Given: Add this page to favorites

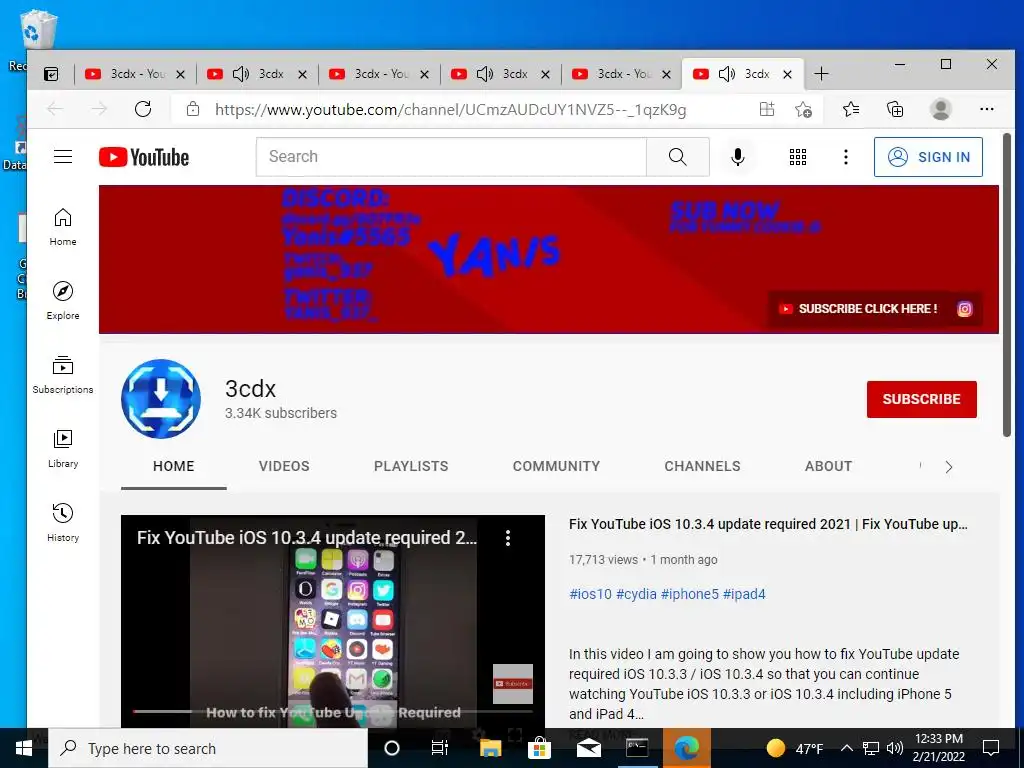Looking at the screenshot, I should [803, 109].
